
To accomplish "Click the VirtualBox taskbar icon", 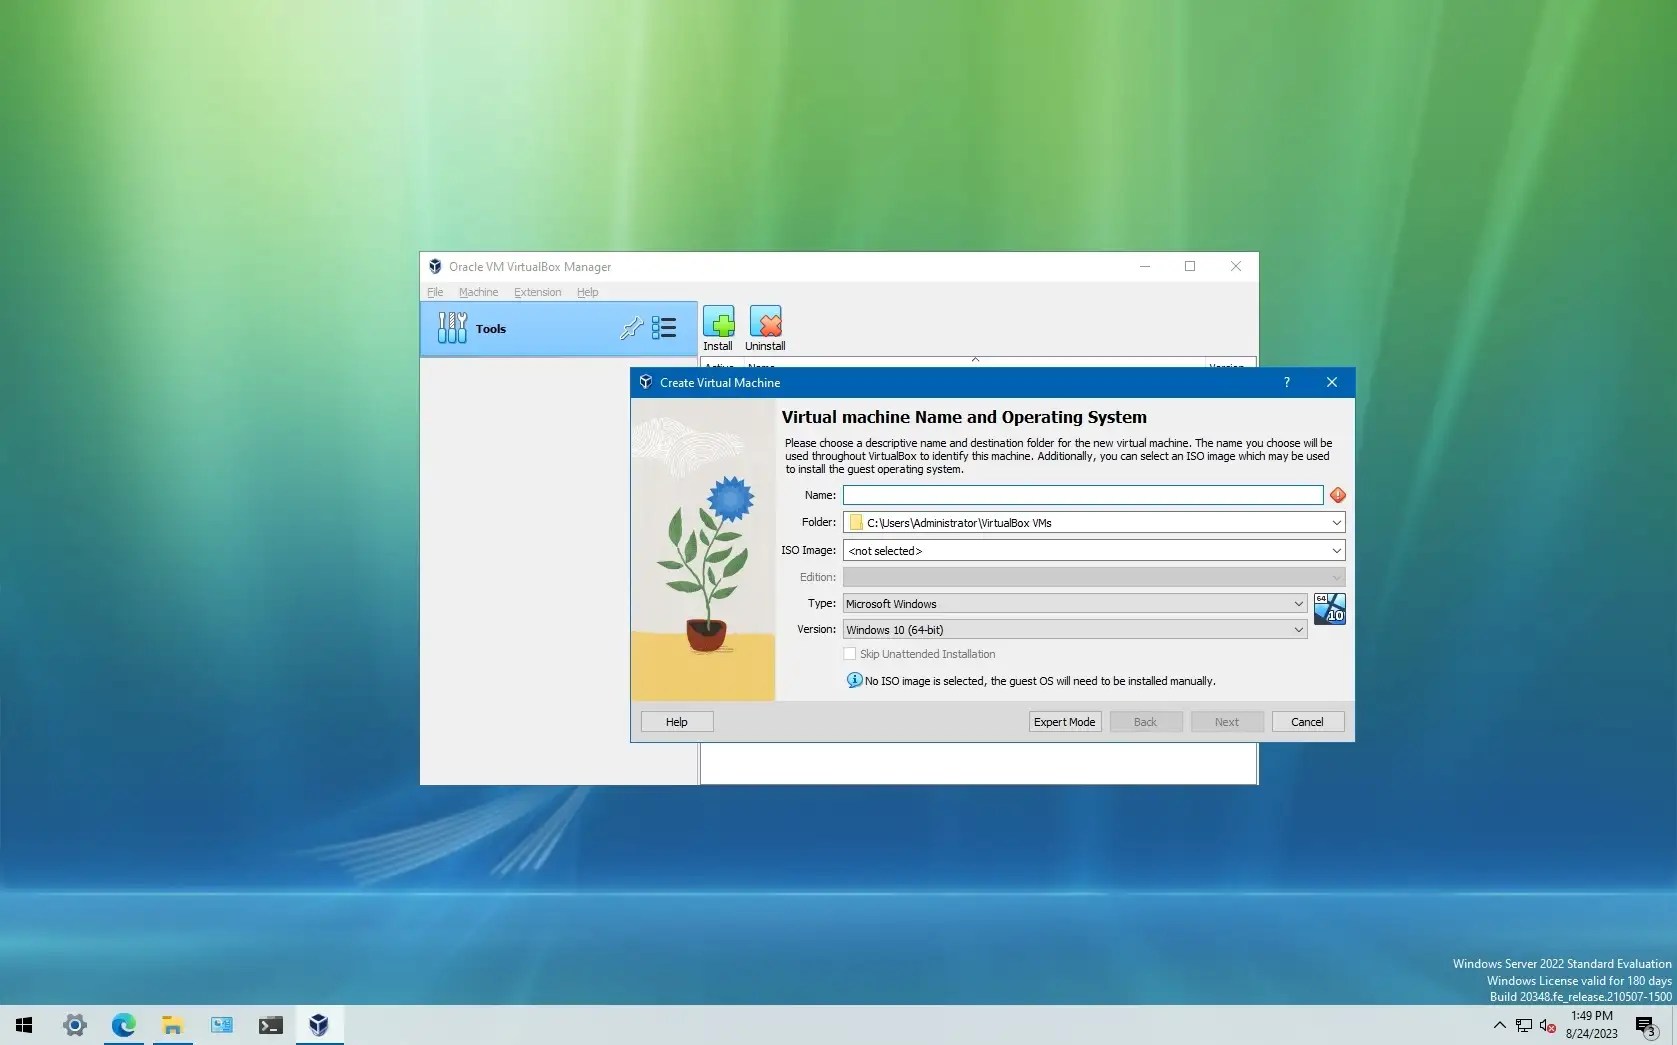I will pos(319,1025).
